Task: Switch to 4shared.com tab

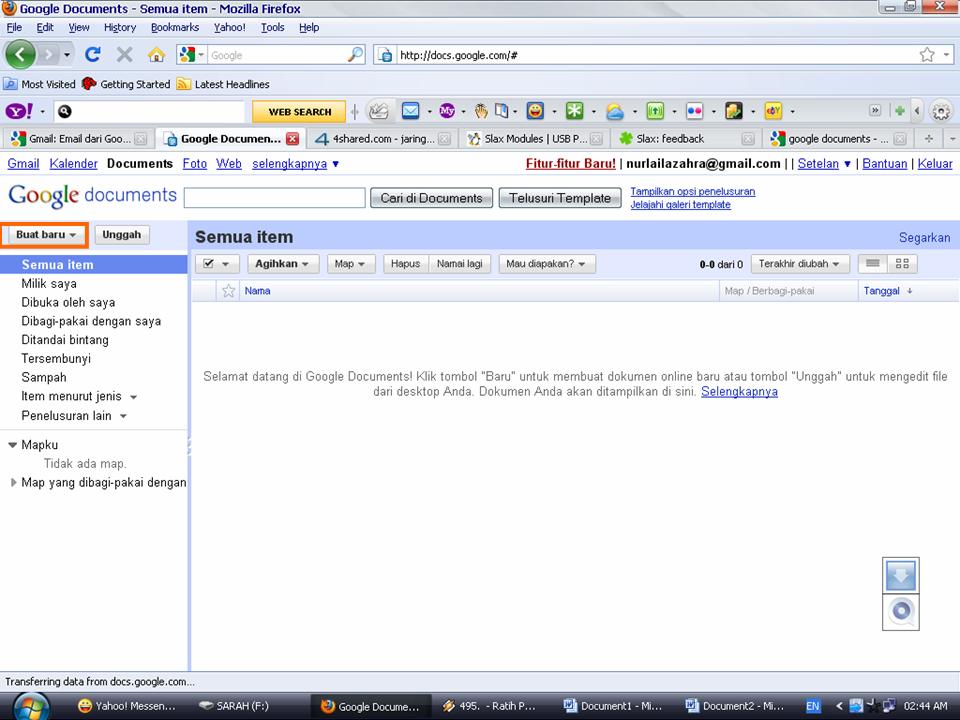Action: [382, 139]
